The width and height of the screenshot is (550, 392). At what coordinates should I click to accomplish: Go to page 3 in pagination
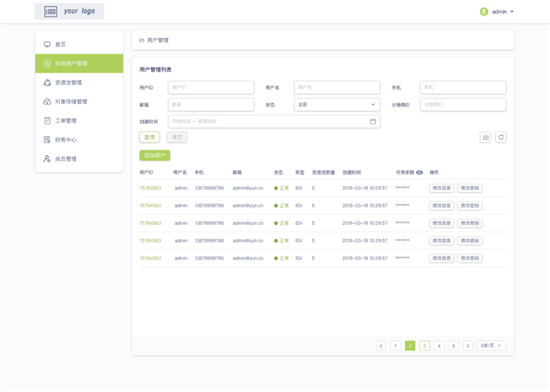tap(424, 346)
